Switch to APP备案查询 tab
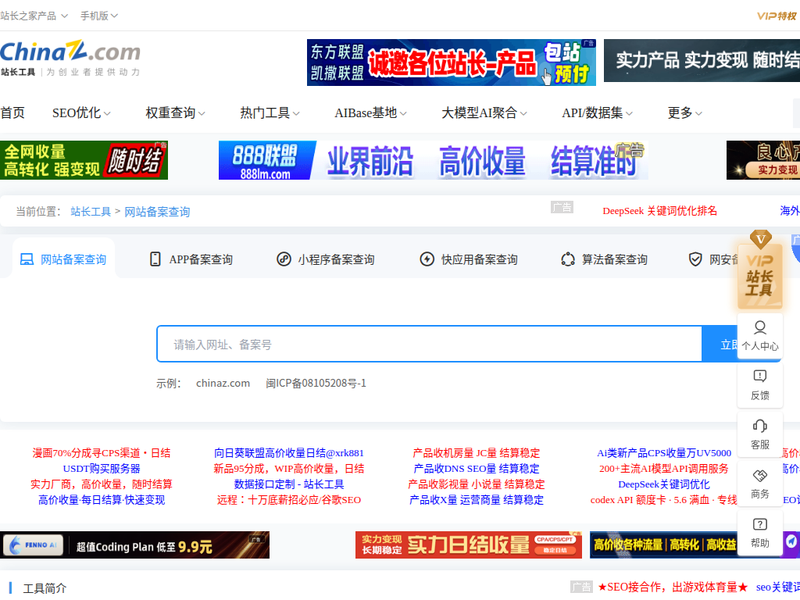This screenshot has width=800, height=600. coord(191,260)
